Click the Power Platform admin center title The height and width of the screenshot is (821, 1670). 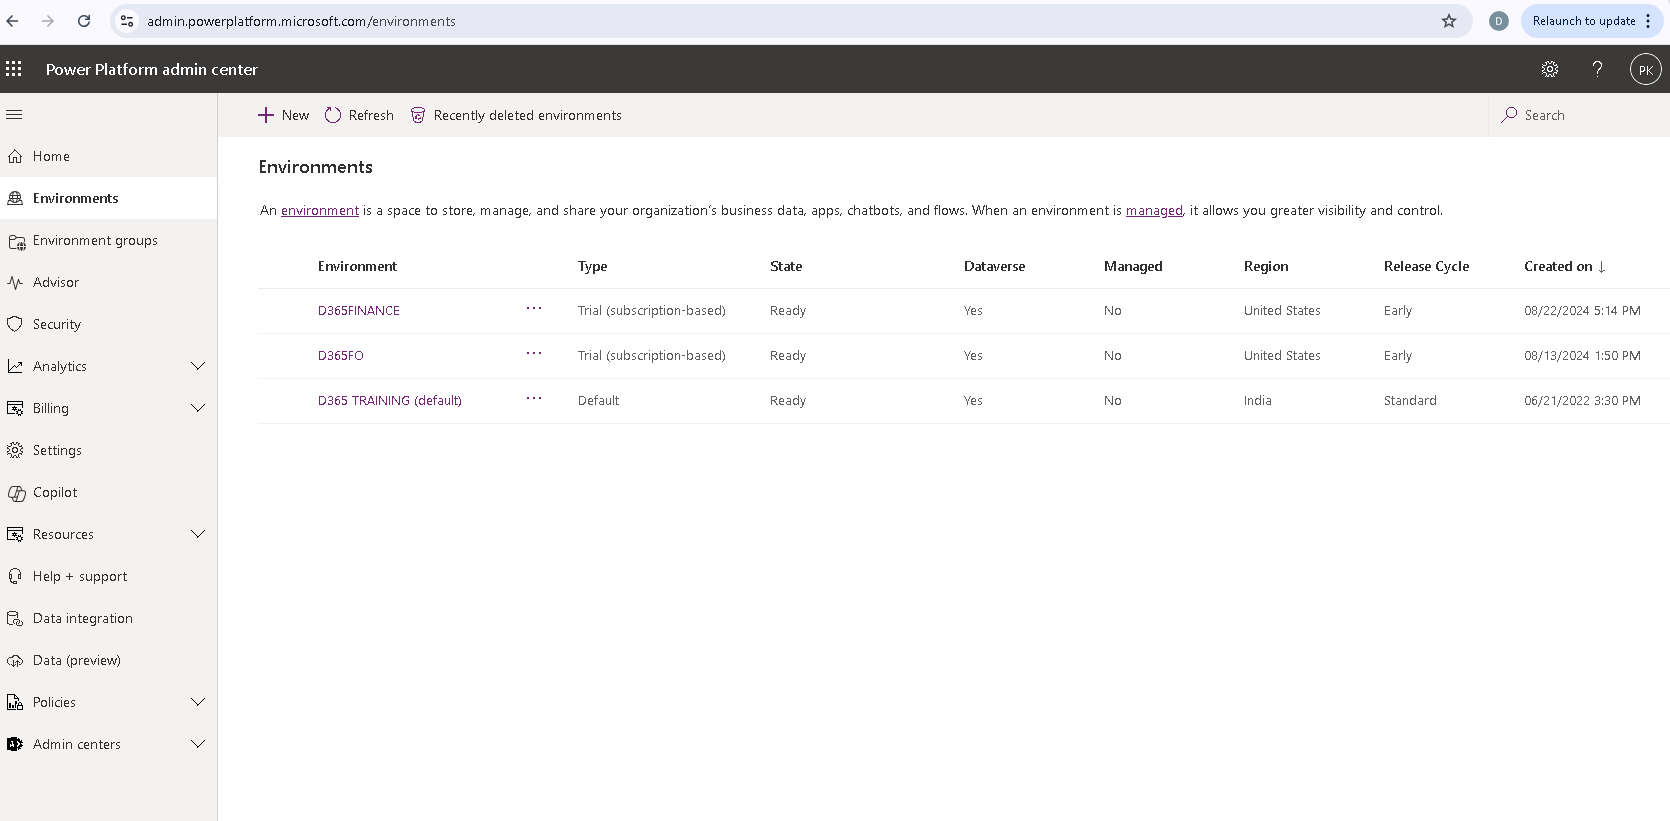point(152,69)
